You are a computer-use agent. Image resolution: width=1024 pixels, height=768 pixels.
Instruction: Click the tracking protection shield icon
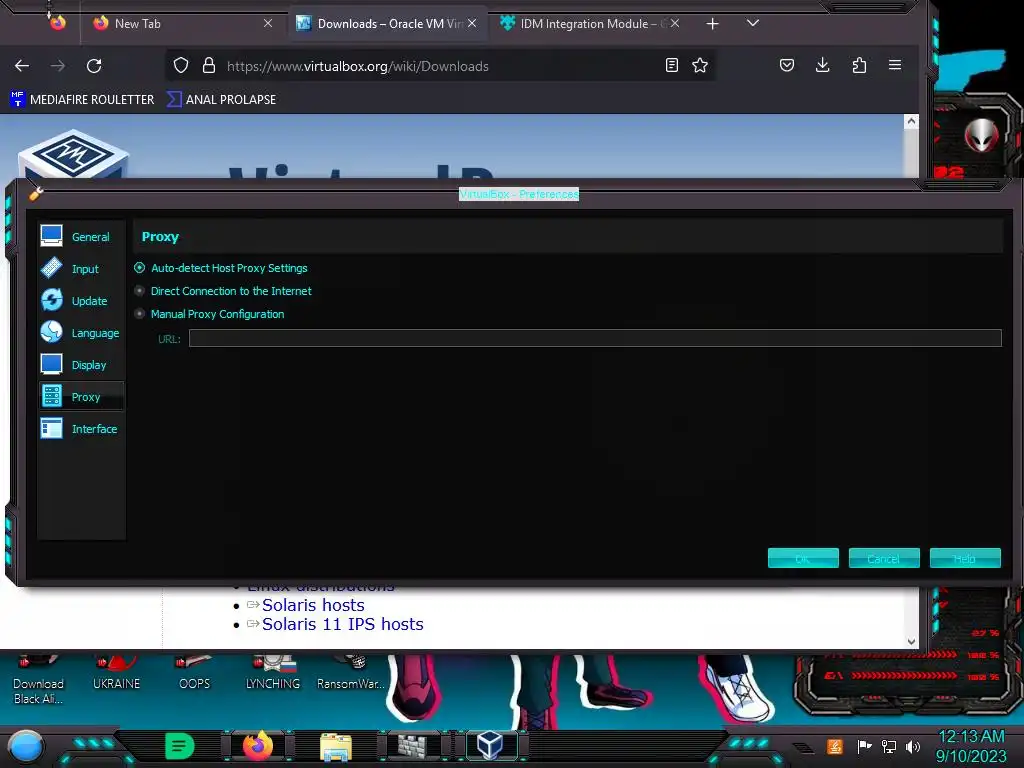[181, 65]
